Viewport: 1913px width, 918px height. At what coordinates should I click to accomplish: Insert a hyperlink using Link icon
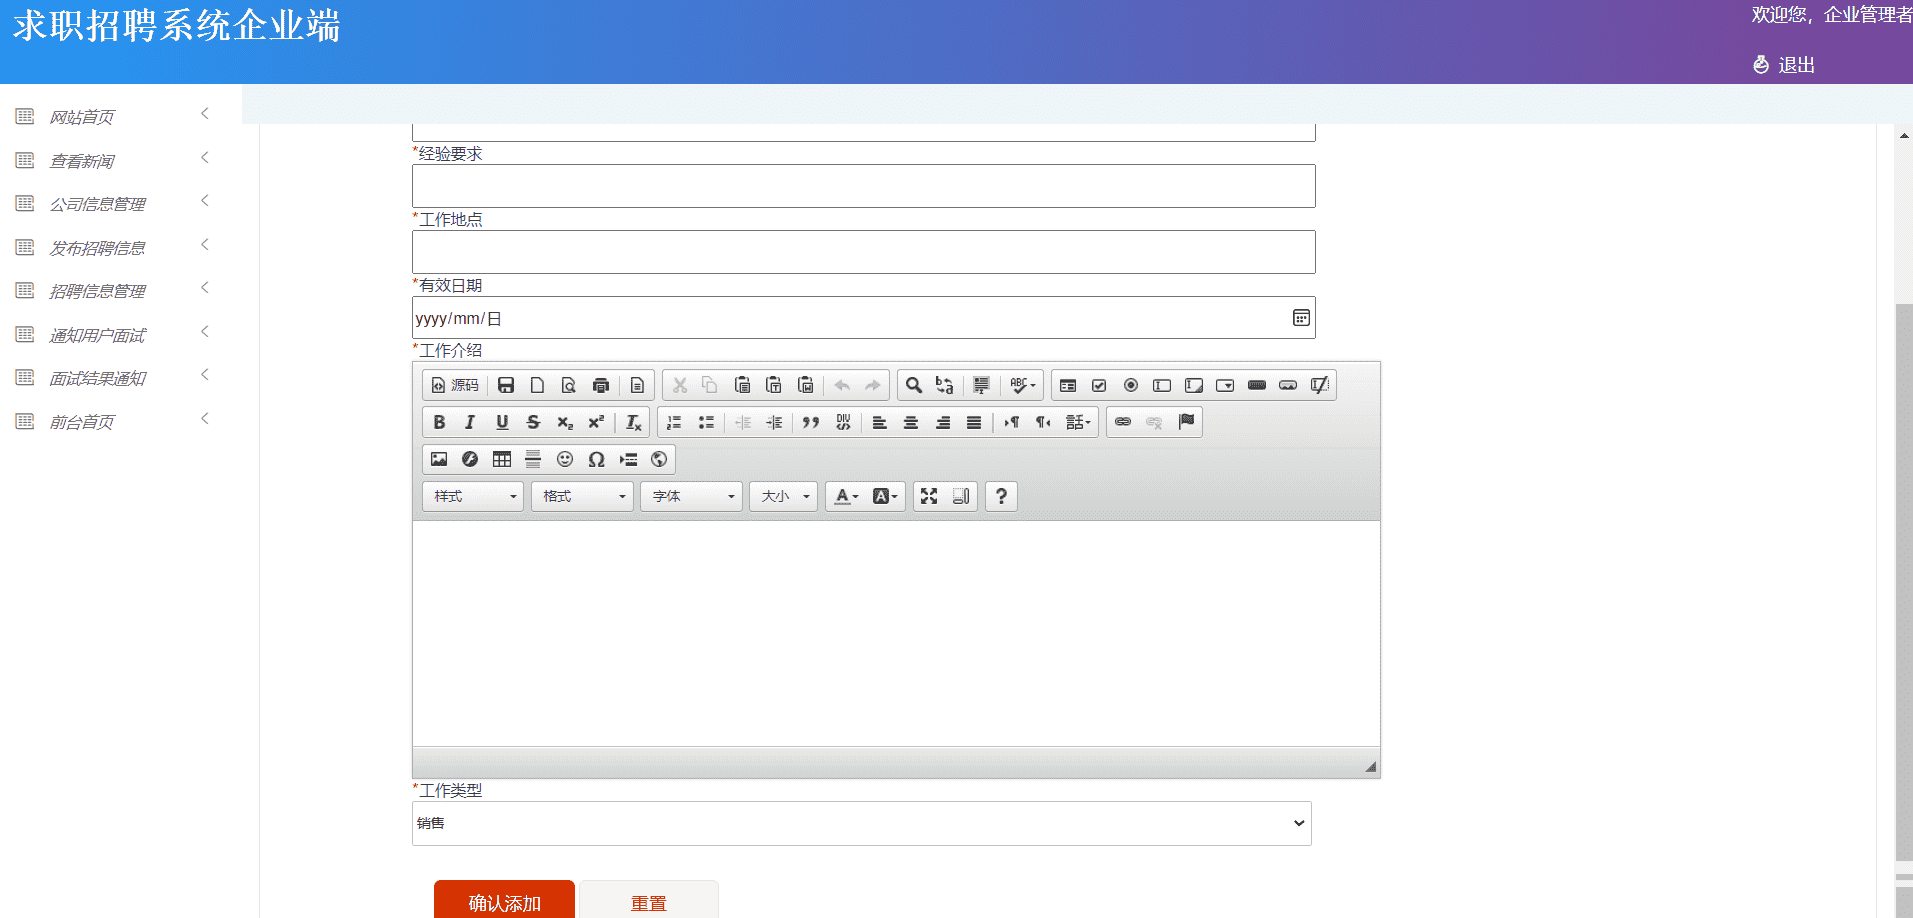1123,422
